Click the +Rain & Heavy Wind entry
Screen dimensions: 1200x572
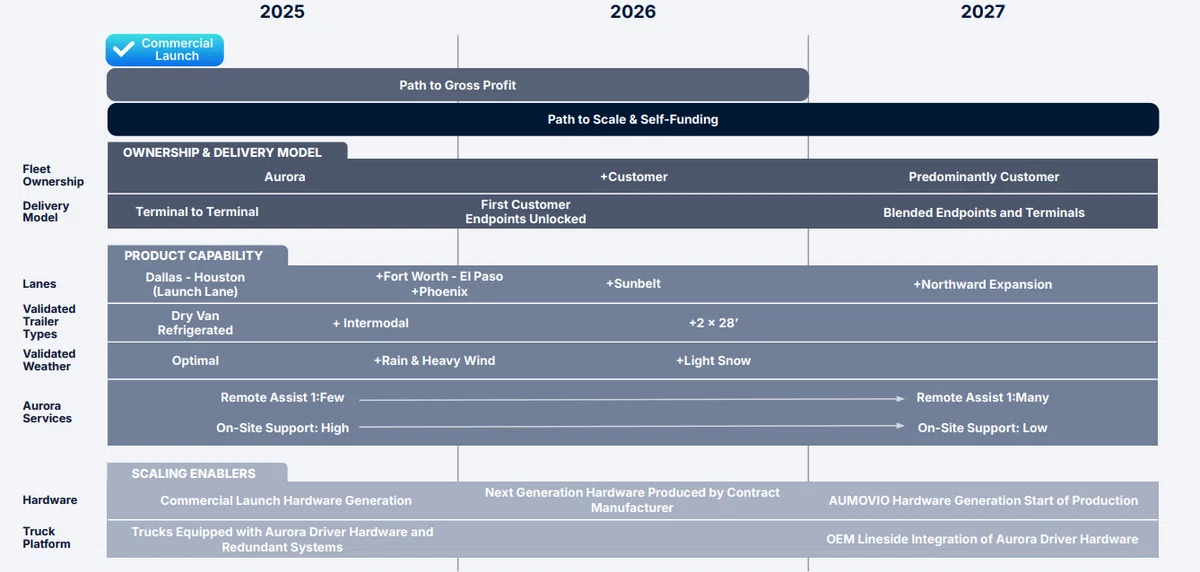[x=434, y=361]
